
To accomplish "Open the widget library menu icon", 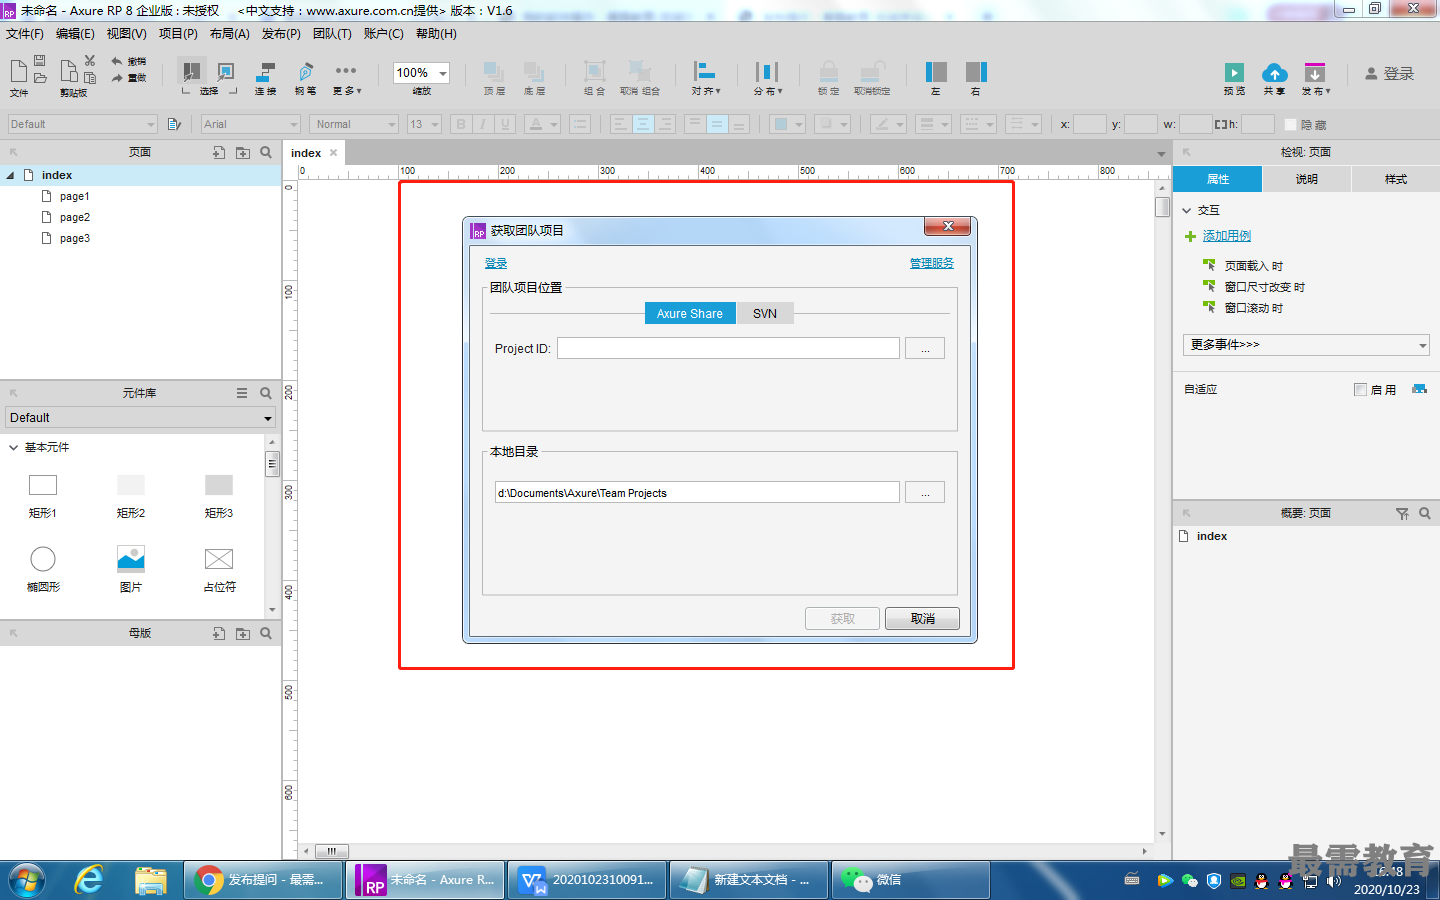I will pyautogui.click(x=242, y=393).
